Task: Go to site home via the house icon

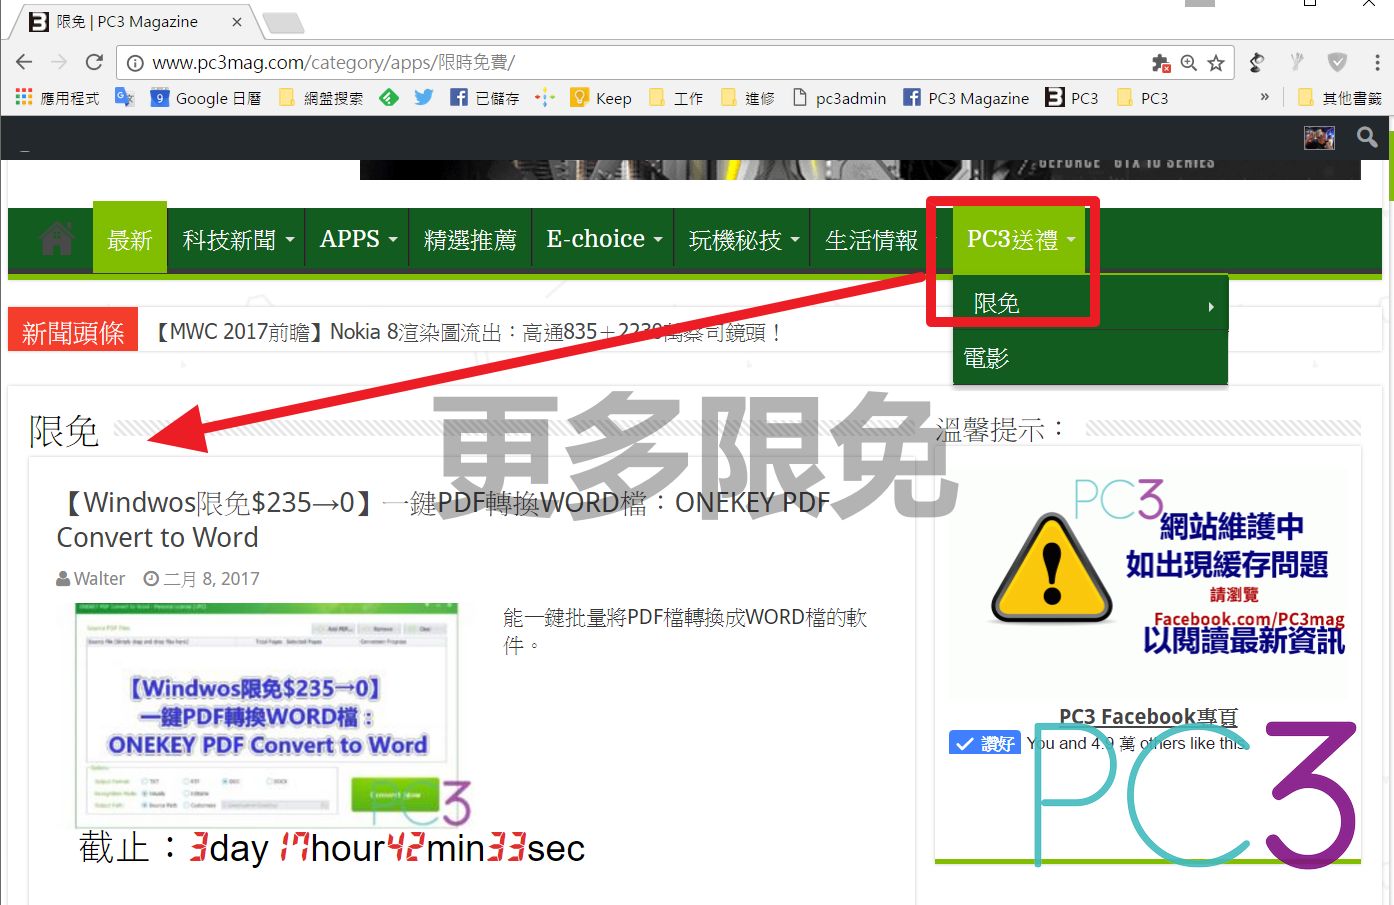Action: [57, 239]
